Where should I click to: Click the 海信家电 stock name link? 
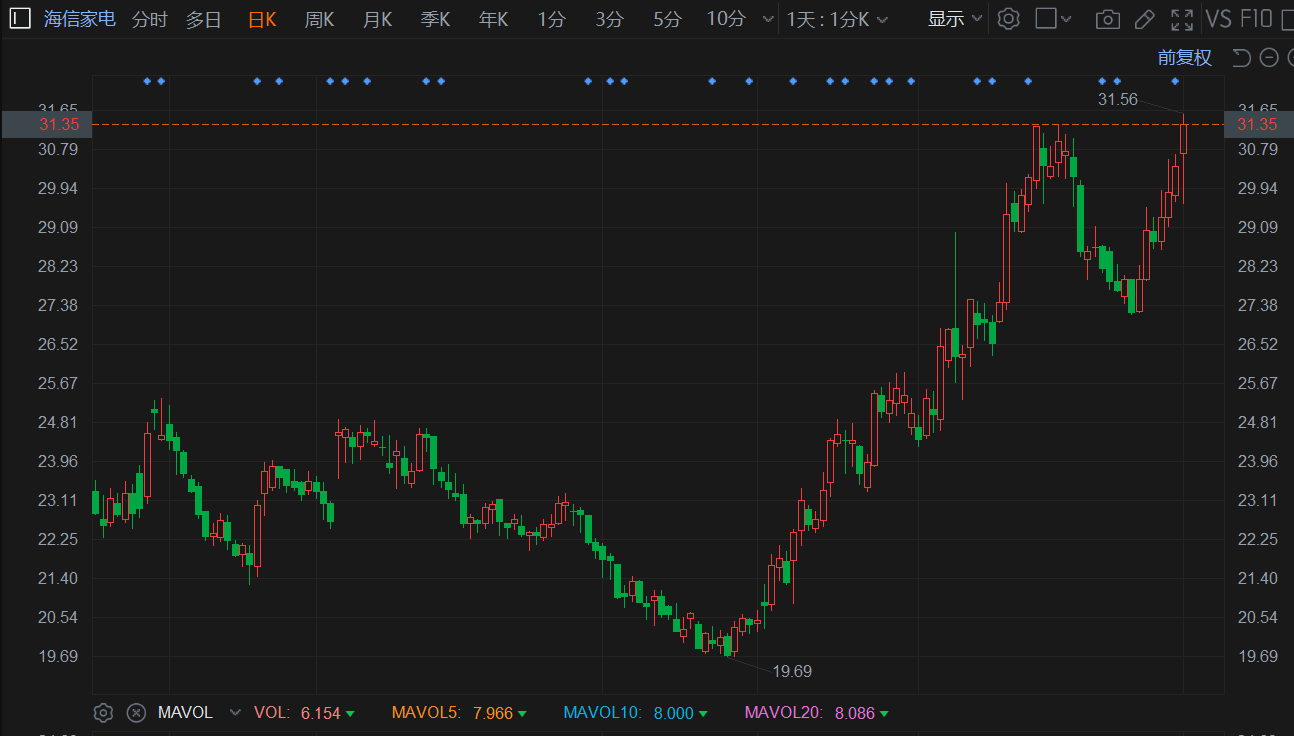coord(80,19)
